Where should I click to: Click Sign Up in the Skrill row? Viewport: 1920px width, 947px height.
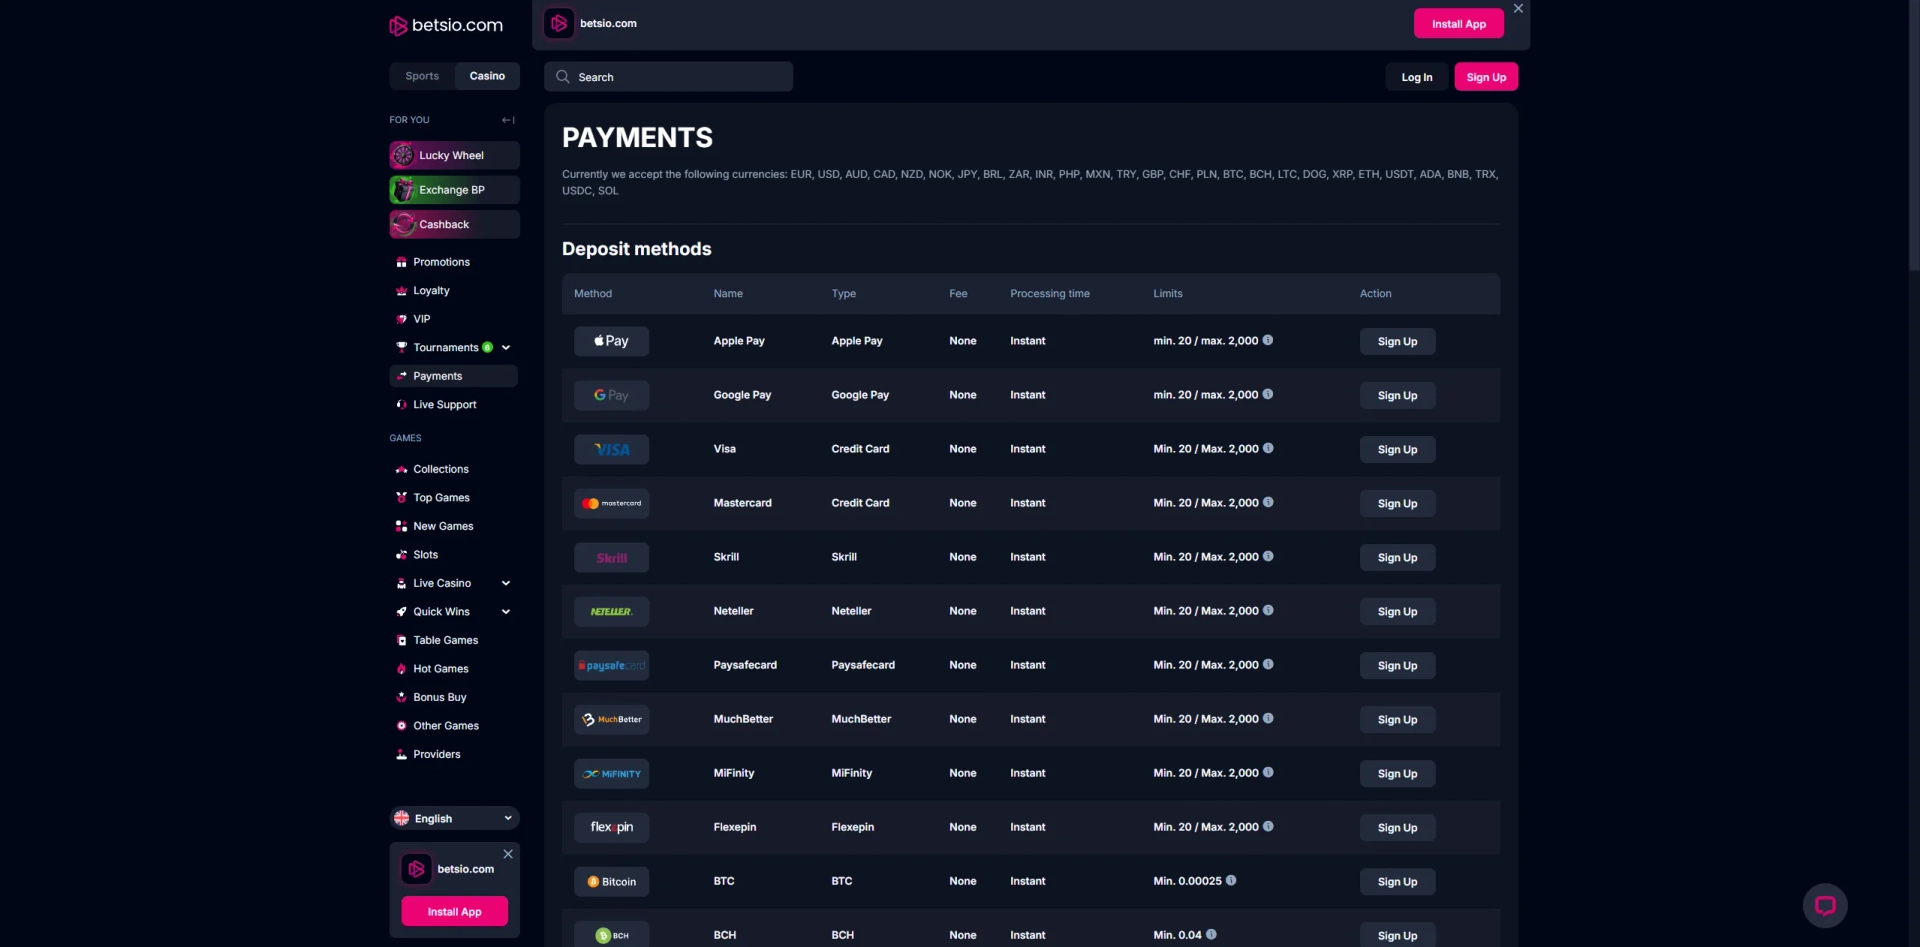coord(1397,557)
